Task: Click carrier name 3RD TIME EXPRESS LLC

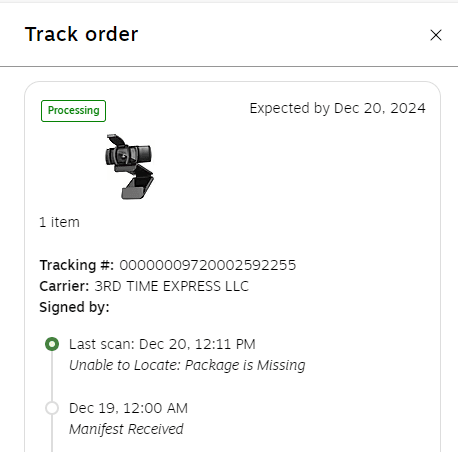Action: coord(172,286)
